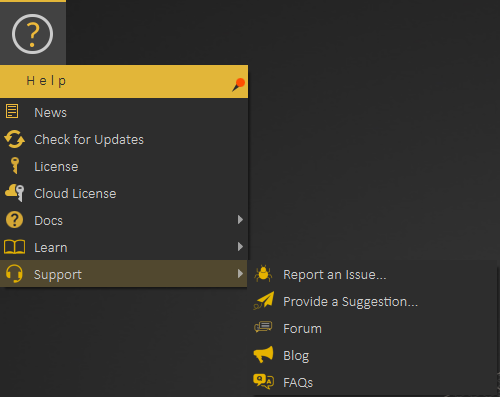Screen dimensions: 500x397
Task: Click the Docs question circle icon
Action: [14, 220]
